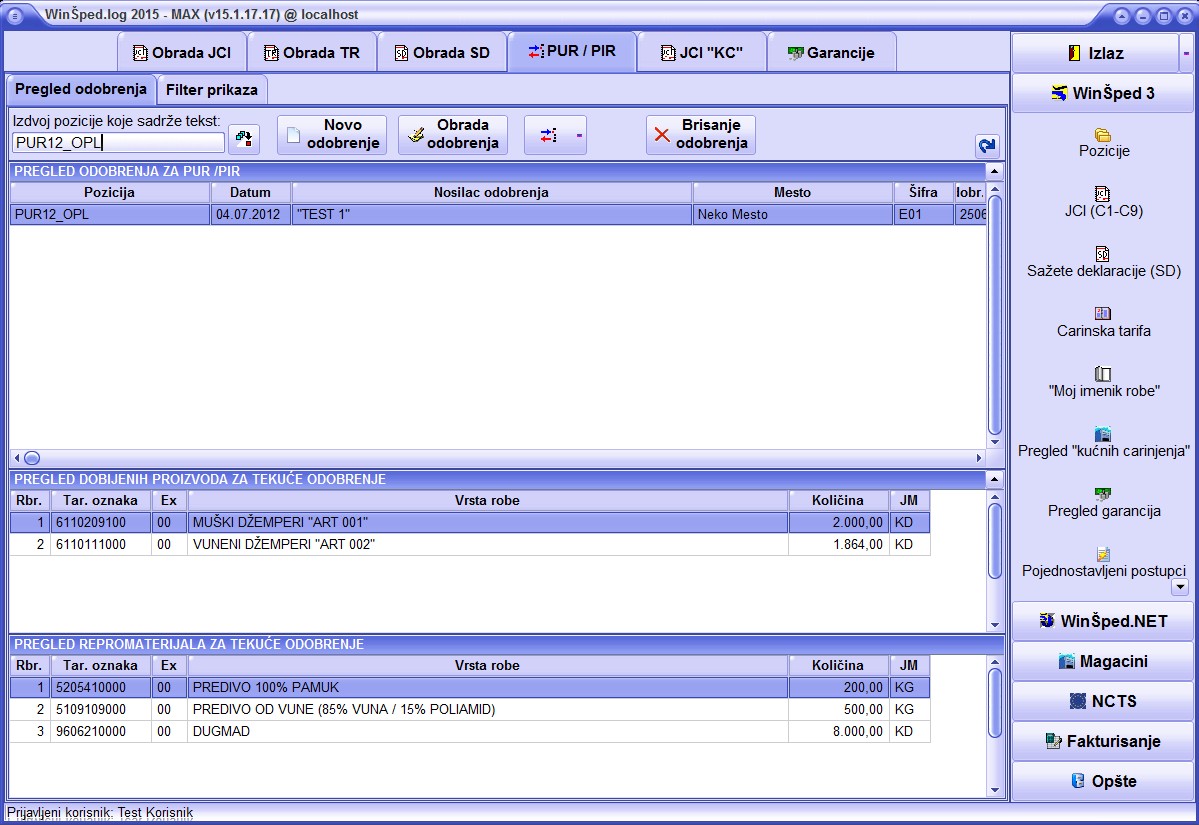Click the Datum column header
1199x825 pixels.
coord(251,193)
